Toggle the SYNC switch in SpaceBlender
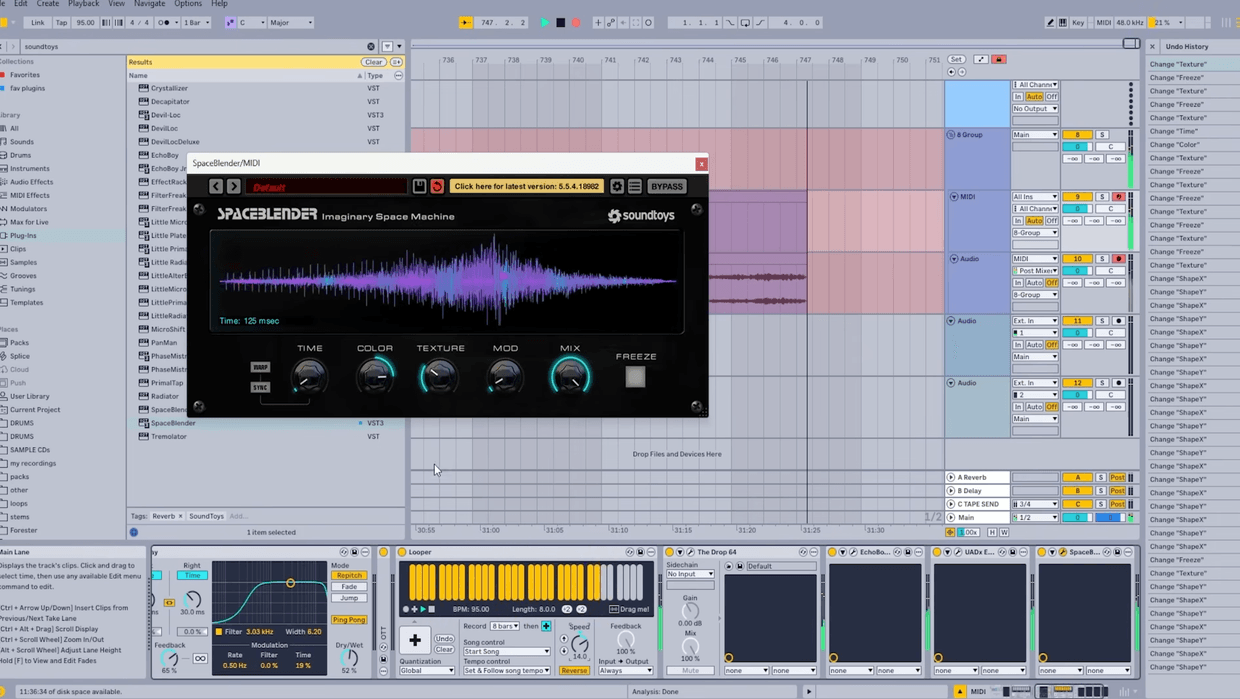Screen dimensions: 1240x699 260,387
